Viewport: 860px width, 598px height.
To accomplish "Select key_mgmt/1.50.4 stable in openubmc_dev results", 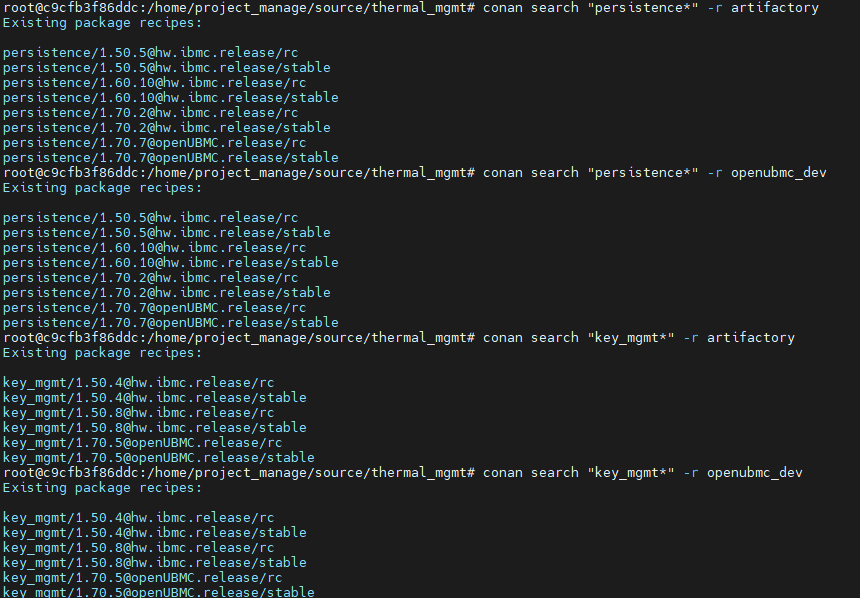I will click(154, 533).
